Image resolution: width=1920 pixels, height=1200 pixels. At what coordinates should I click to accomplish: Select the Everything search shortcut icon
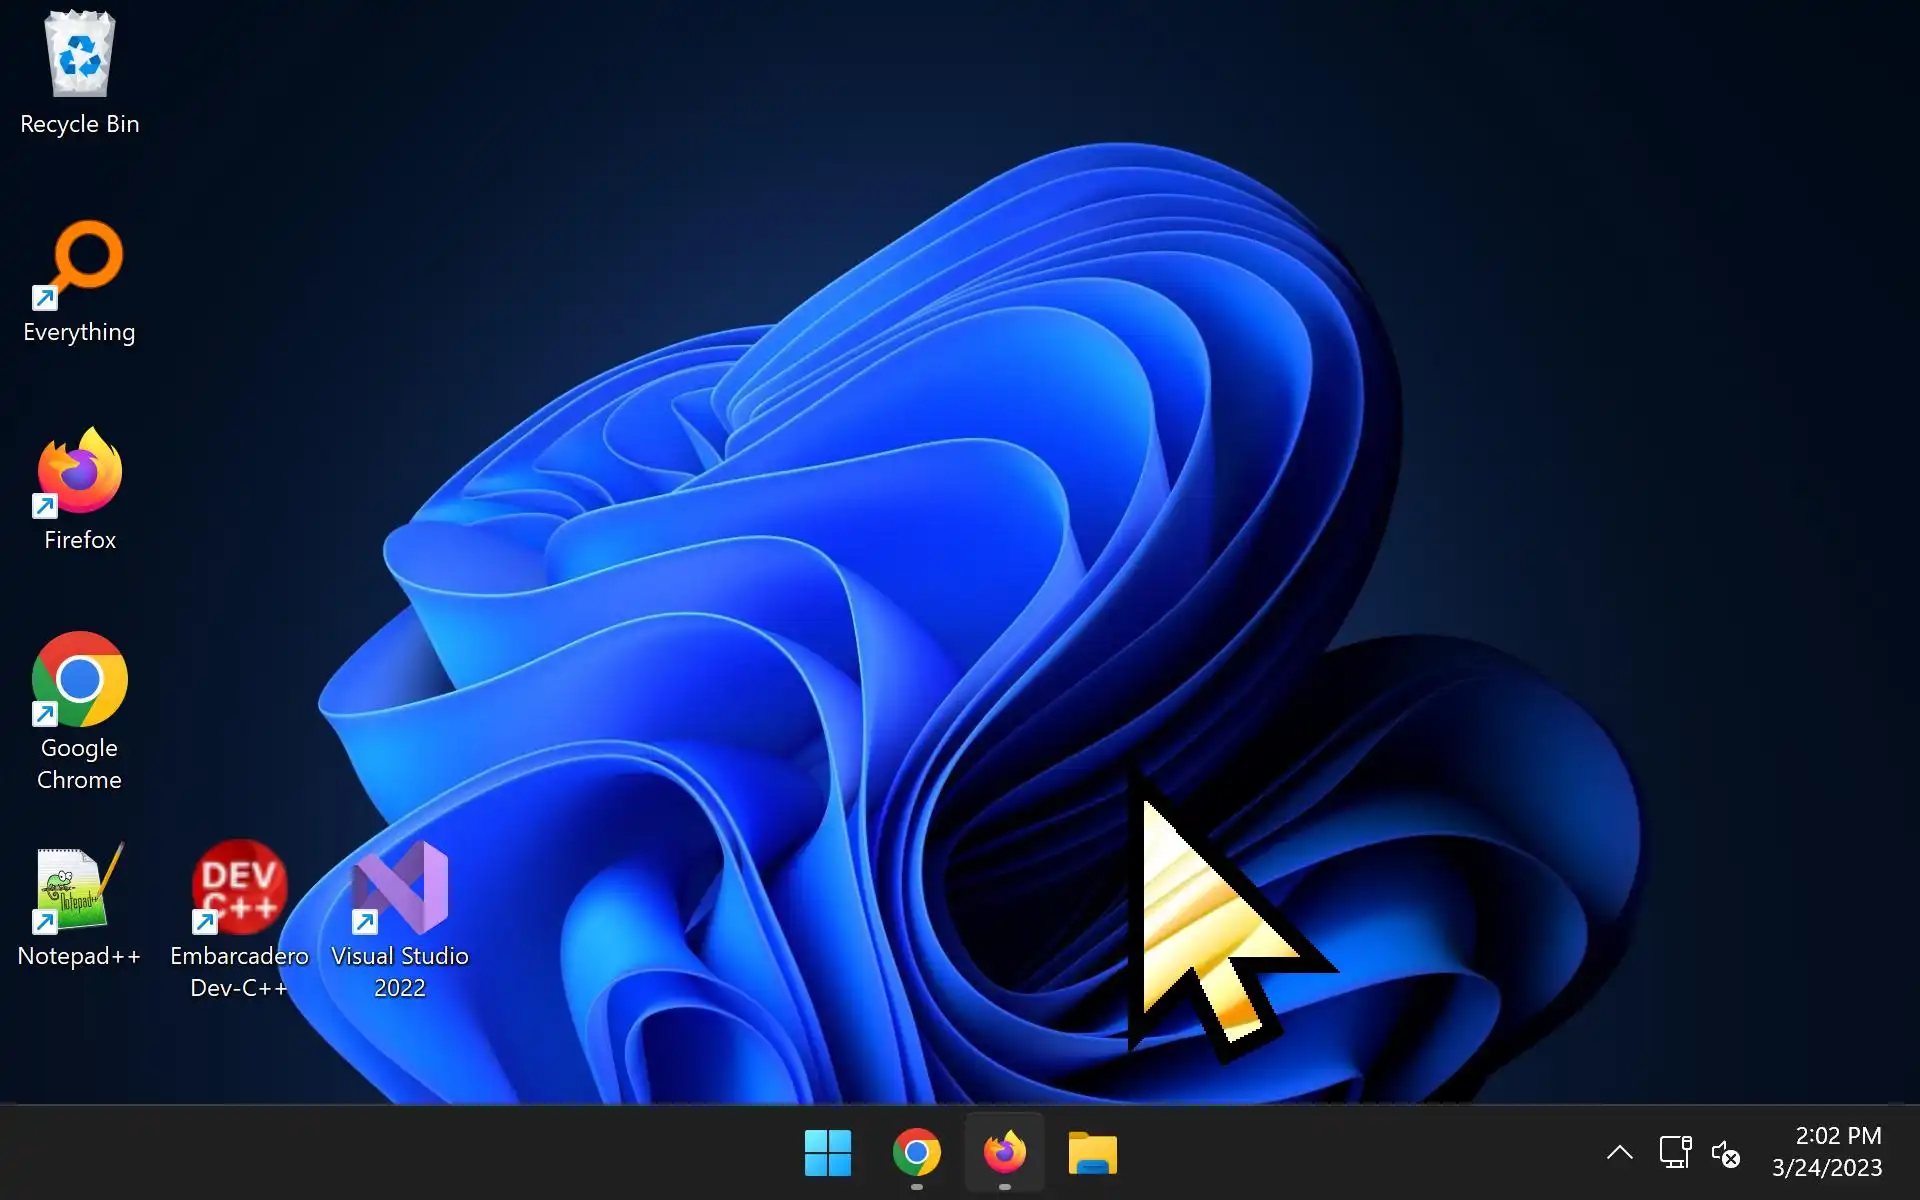80,263
